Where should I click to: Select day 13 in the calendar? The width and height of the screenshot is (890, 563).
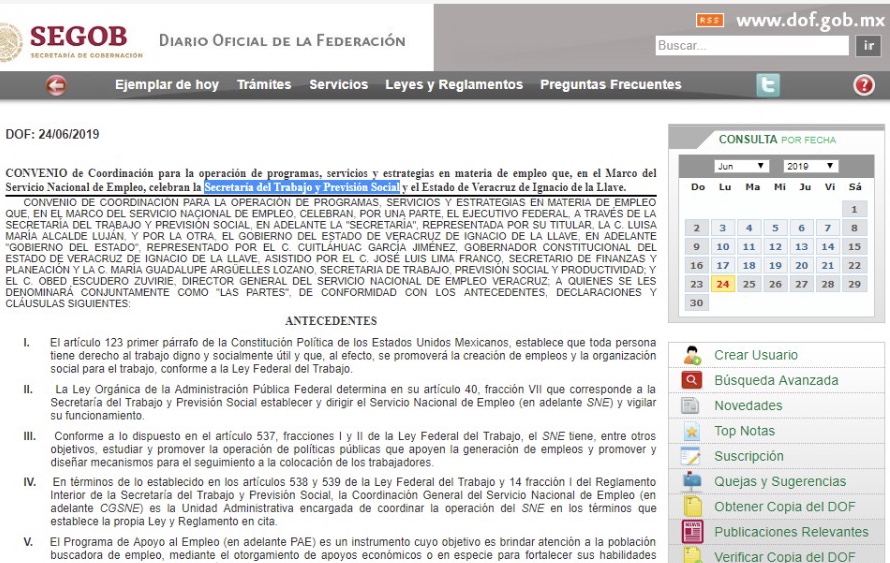[801, 247]
